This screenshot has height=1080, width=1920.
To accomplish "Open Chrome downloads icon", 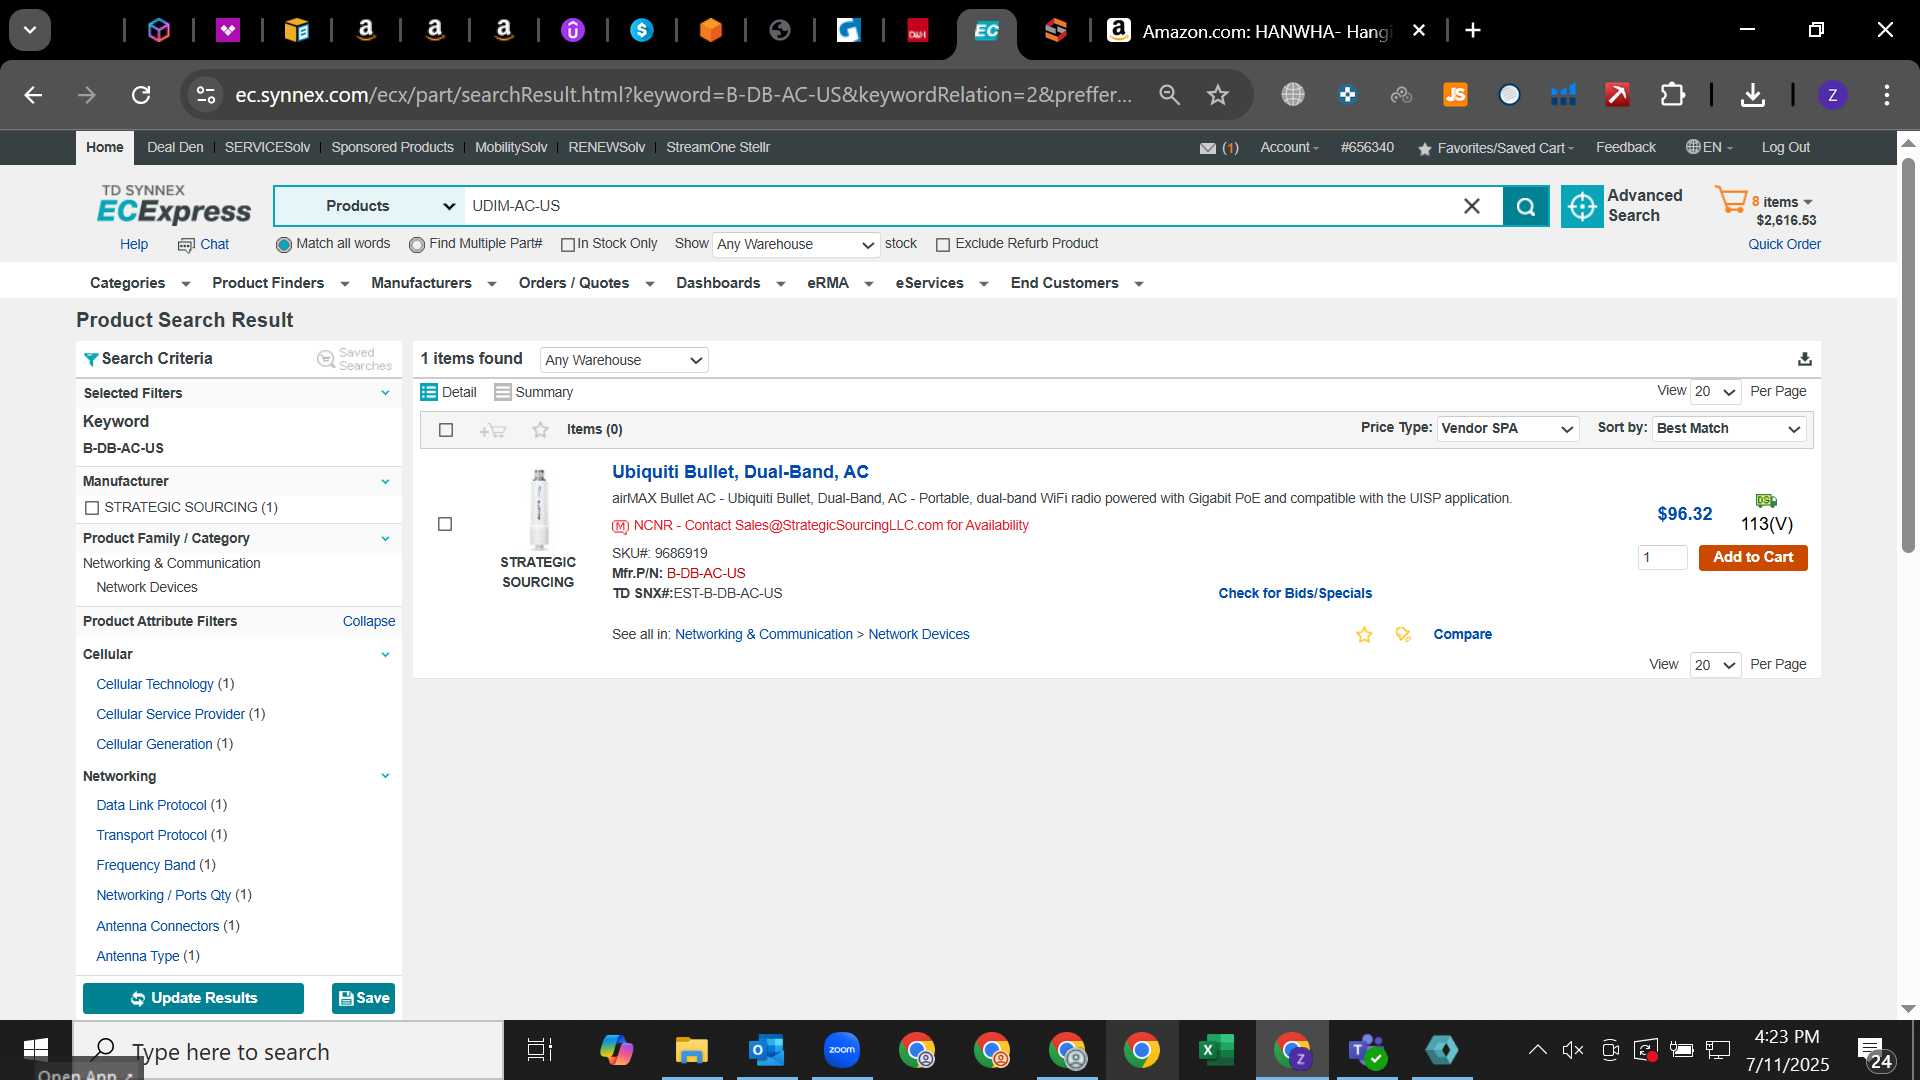I will [1752, 95].
